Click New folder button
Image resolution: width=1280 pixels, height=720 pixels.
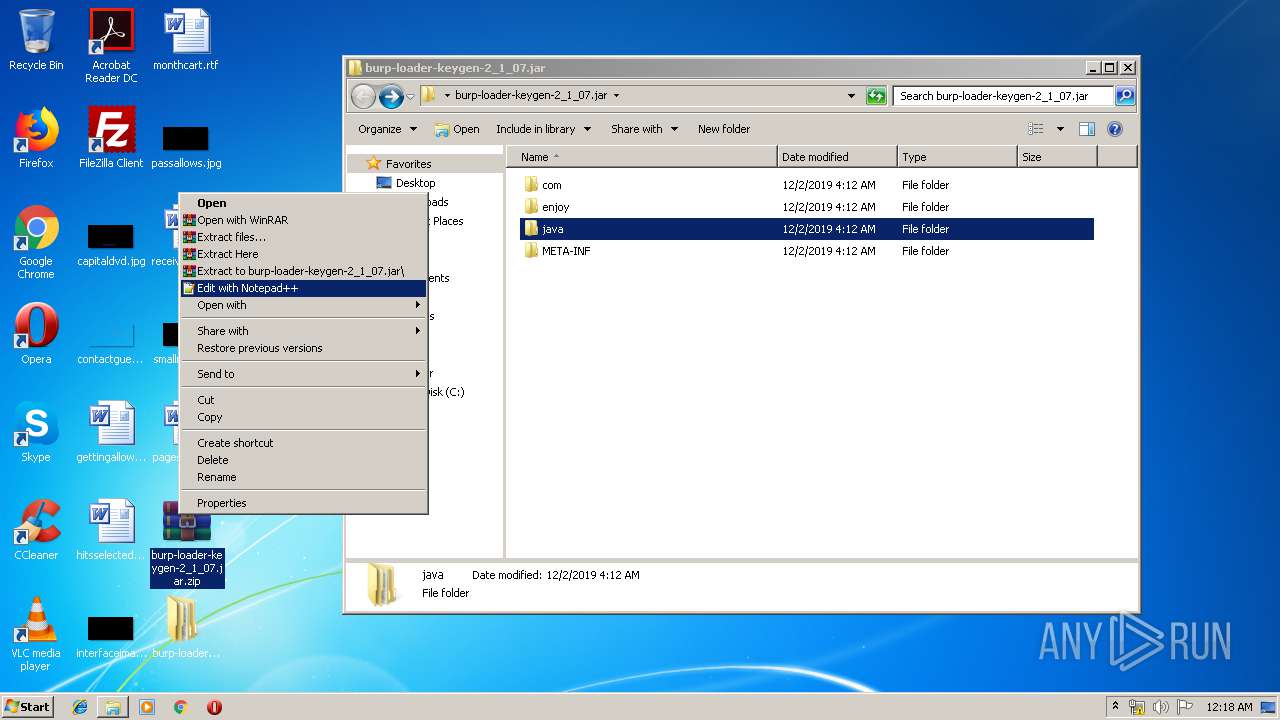pos(724,129)
